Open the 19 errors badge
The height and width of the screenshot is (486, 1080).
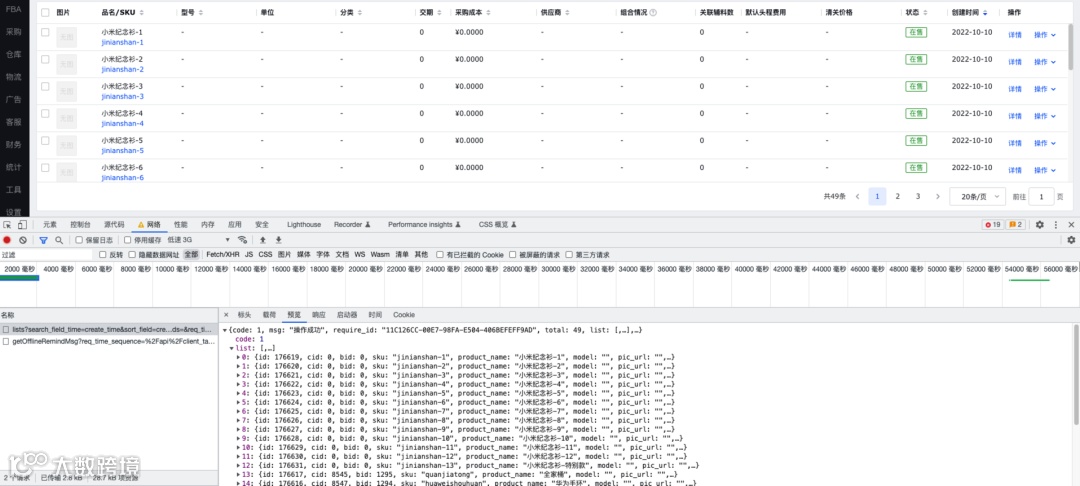pyautogui.click(x=993, y=224)
